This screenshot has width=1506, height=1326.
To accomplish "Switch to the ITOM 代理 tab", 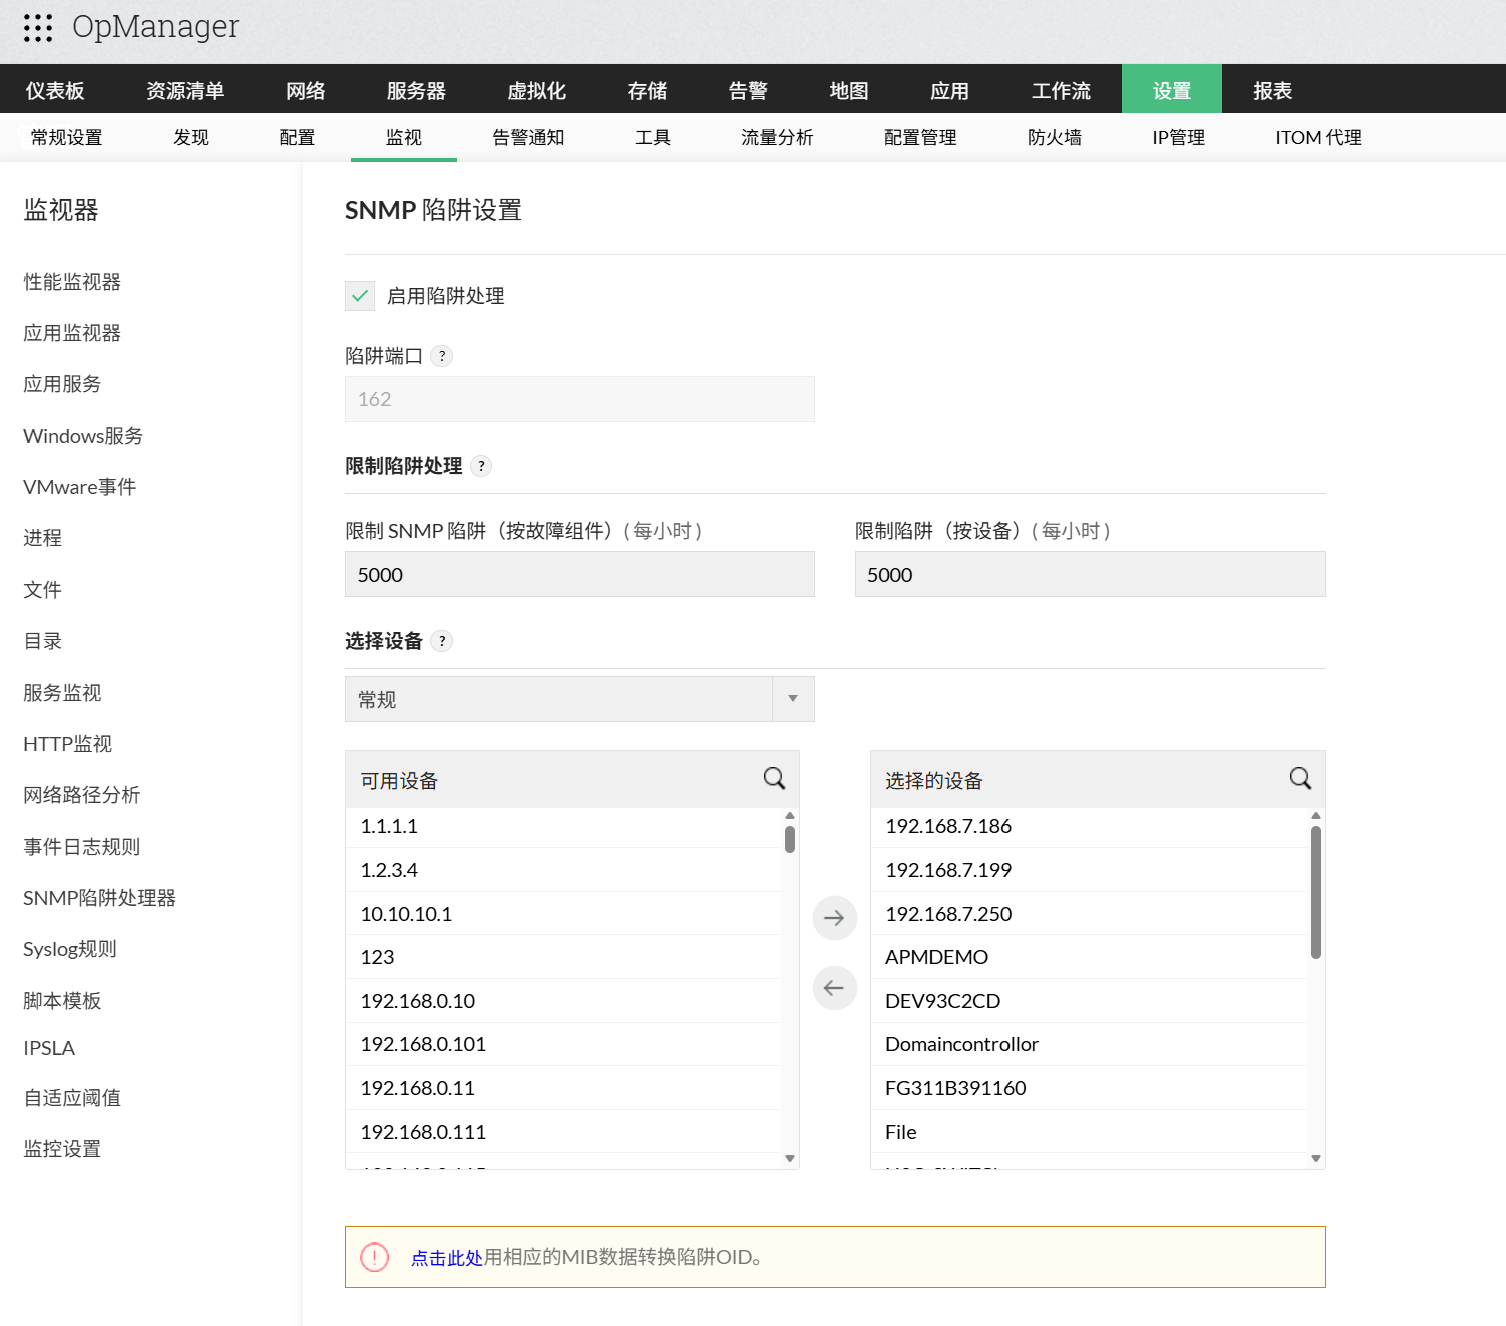I will point(1319,138).
